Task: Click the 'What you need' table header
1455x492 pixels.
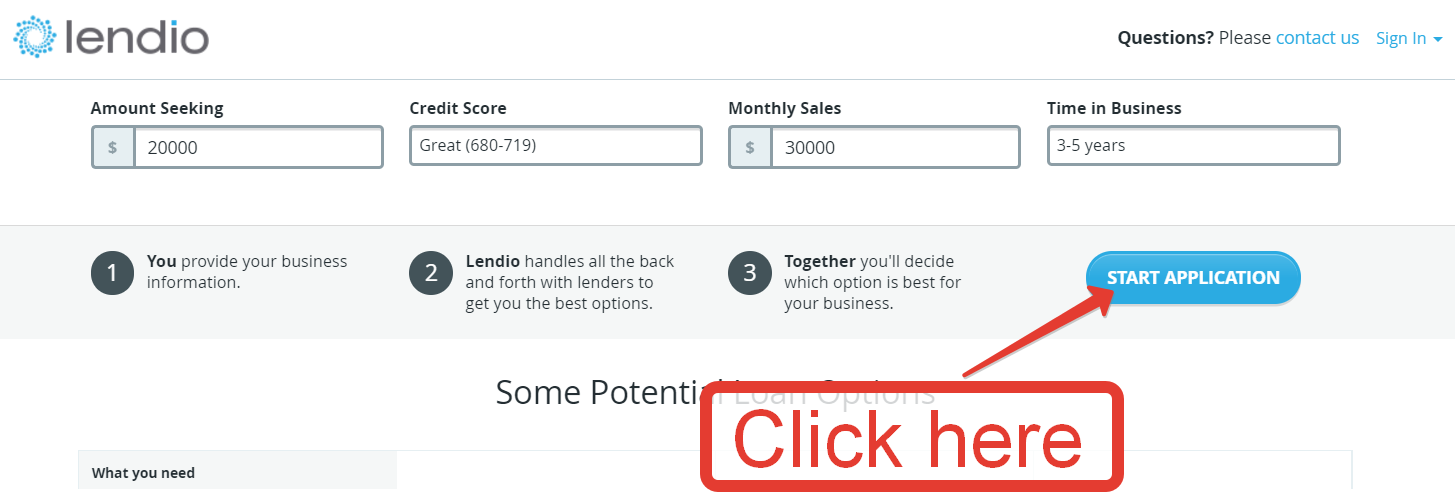Action: click(143, 473)
